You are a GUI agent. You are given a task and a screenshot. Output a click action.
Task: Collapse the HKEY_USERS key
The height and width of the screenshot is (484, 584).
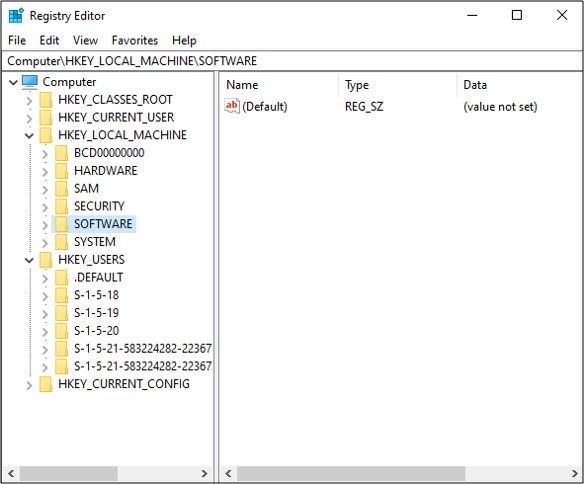pos(29,260)
